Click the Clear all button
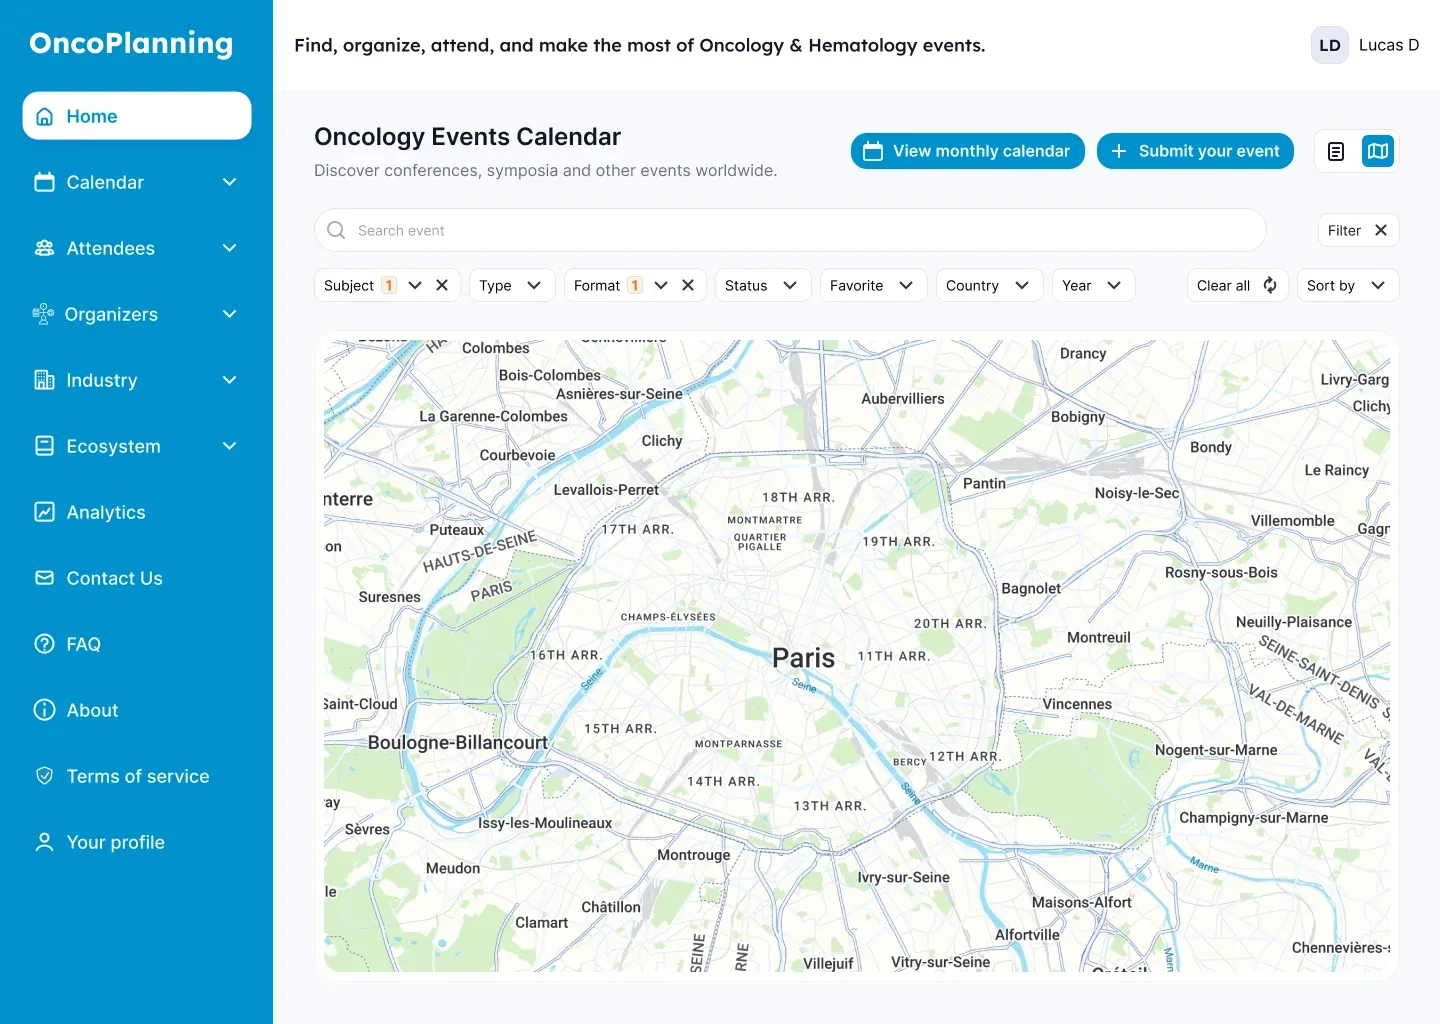This screenshot has width=1440, height=1024. pos(1237,285)
